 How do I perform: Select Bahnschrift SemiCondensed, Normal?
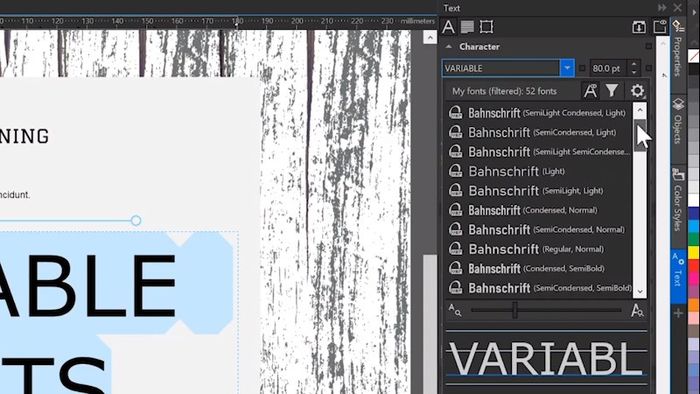click(x=539, y=229)
